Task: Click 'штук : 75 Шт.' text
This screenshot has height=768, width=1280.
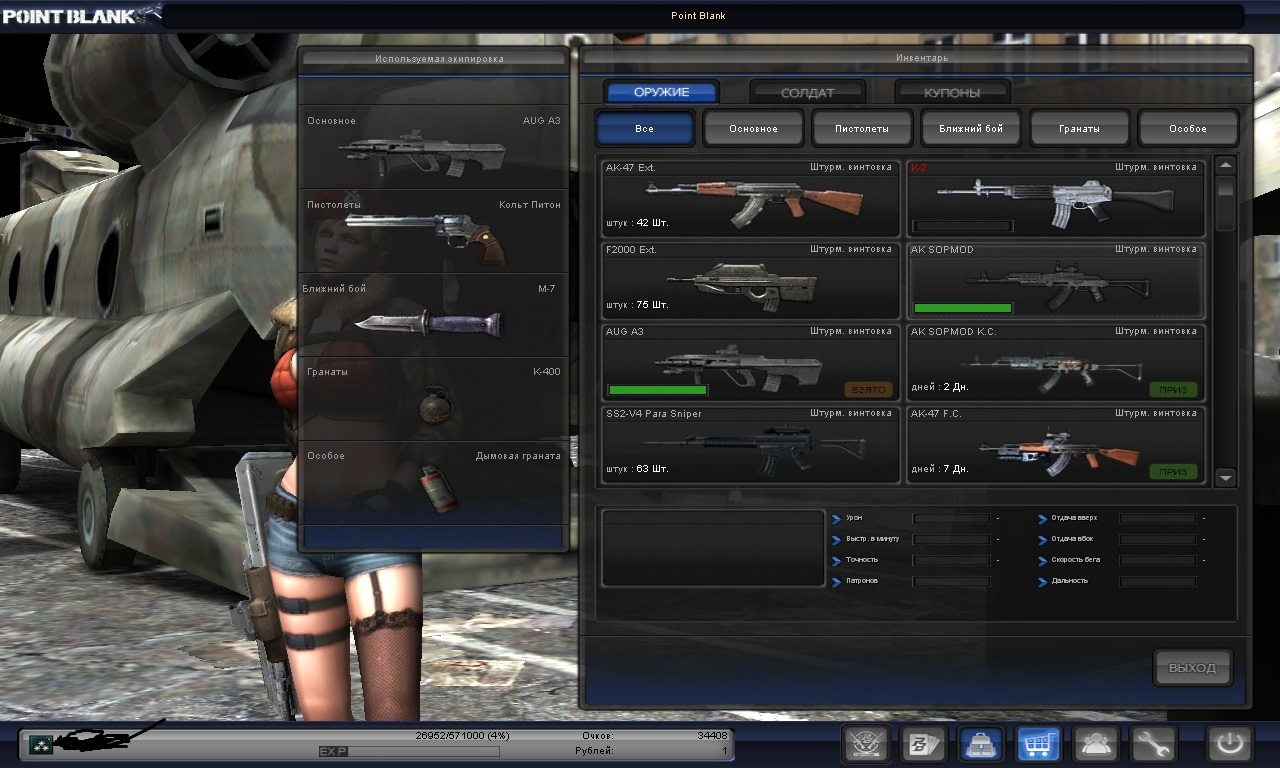Action: [637, 305]
